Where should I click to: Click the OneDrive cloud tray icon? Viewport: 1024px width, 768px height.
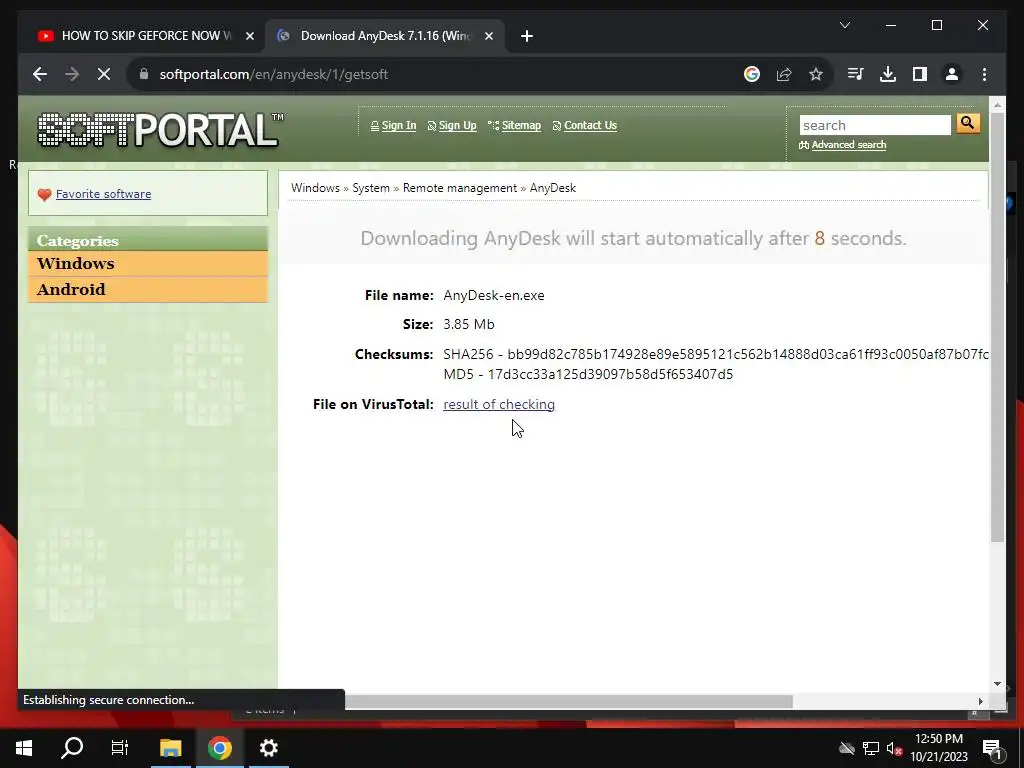click(x=847, y=748)
